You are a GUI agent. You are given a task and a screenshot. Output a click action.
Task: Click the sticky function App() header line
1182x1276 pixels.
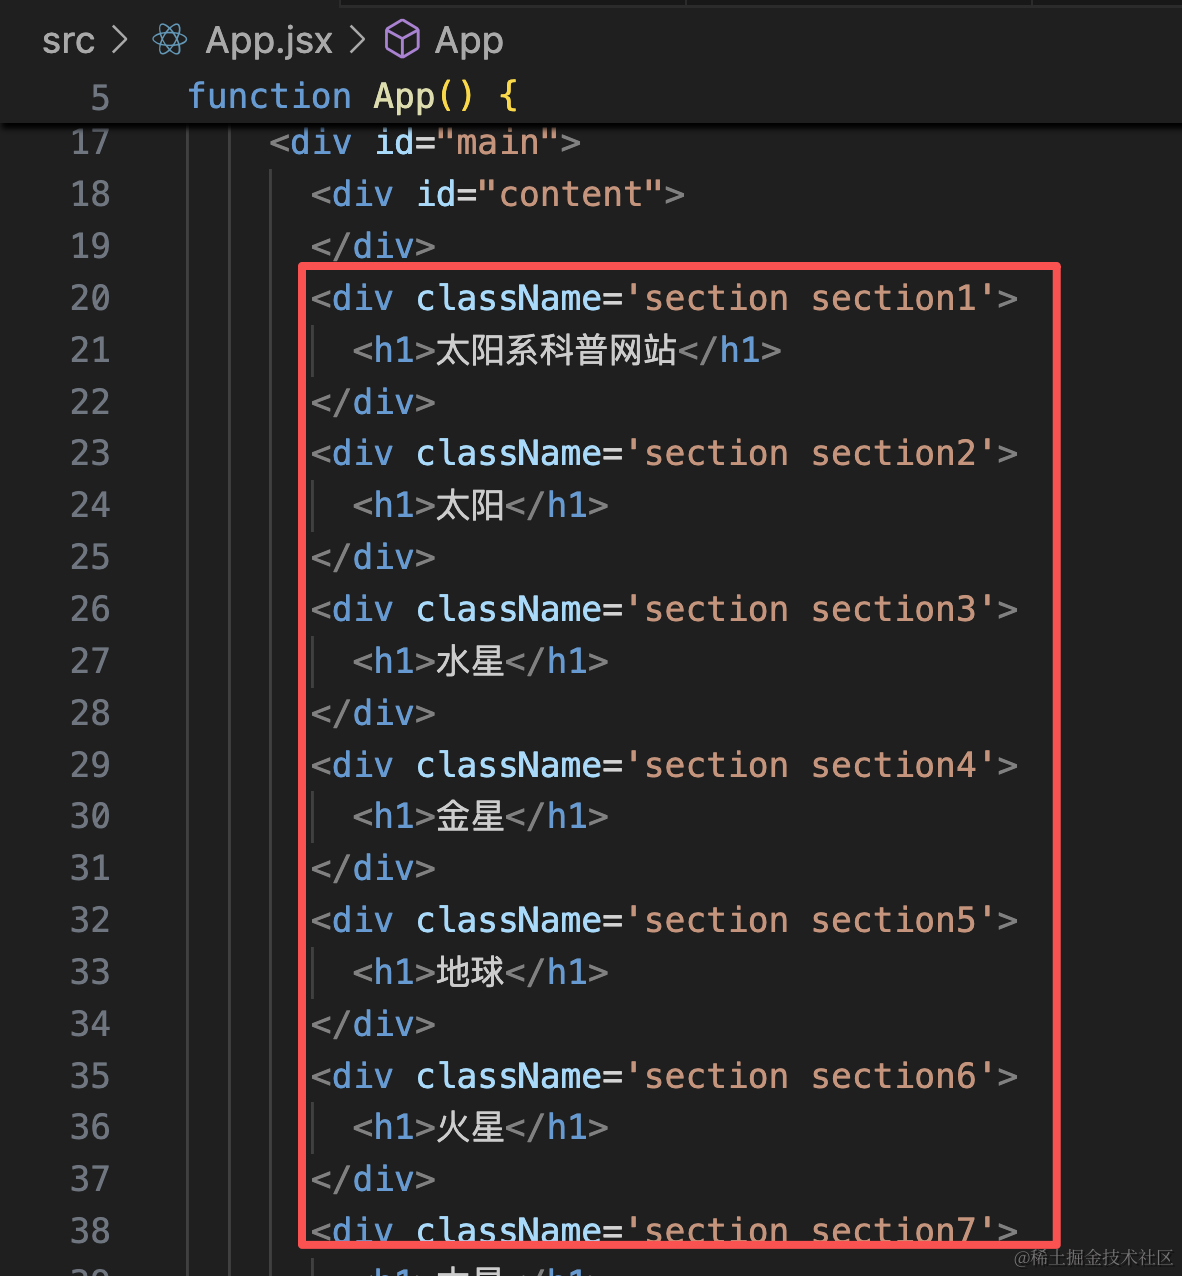point(591,96)
